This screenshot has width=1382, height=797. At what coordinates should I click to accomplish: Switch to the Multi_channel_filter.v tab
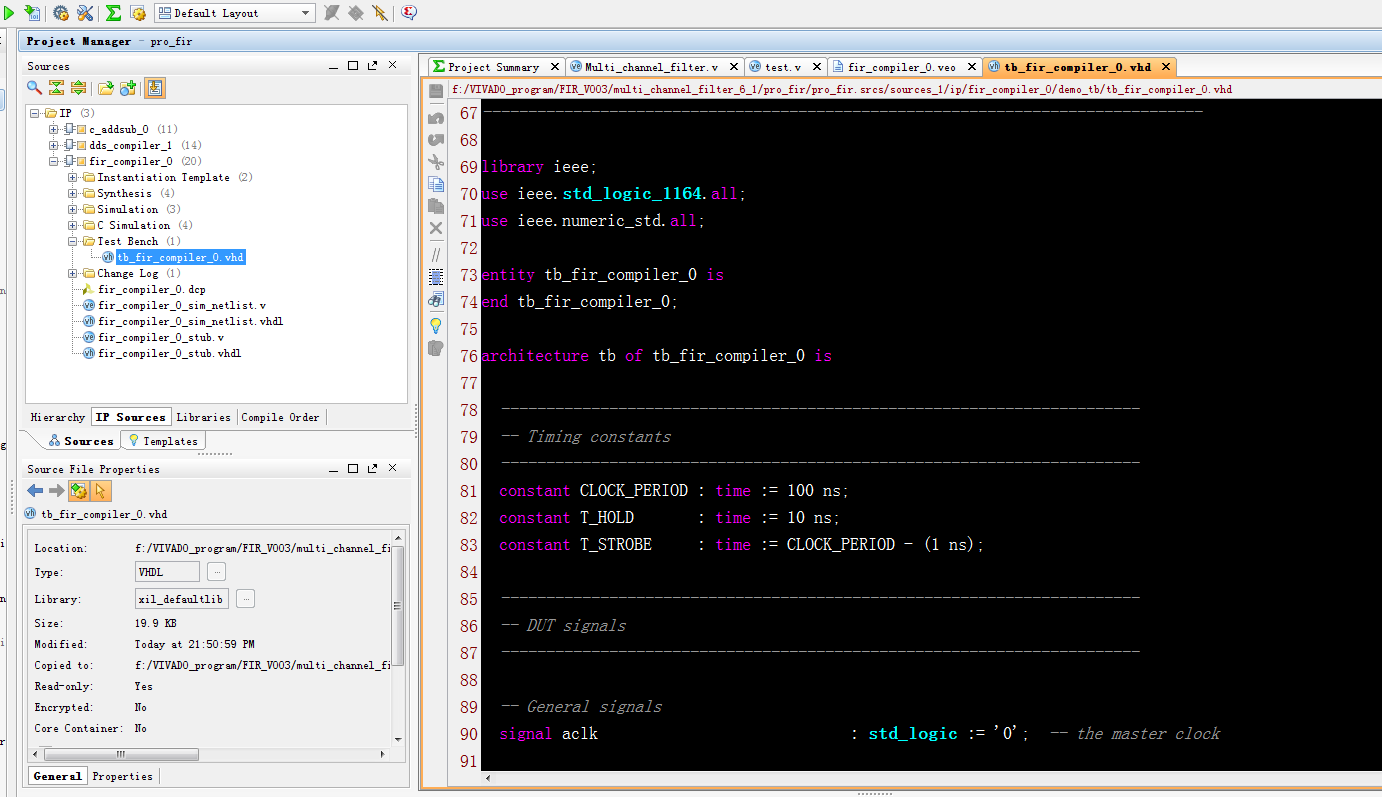tap(651, 67)
